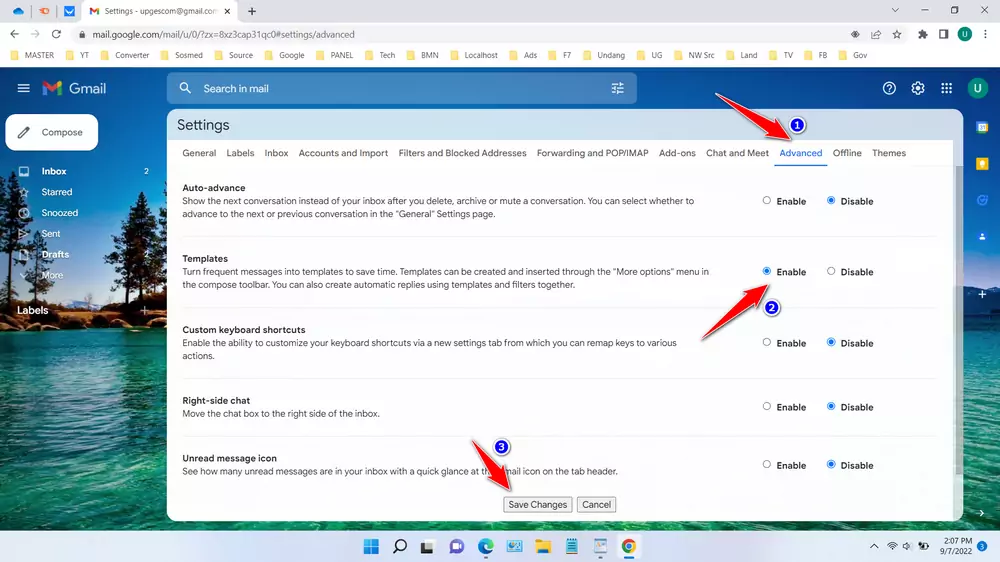1000x562 pixels.
Task: Disable Templates
Action: 831,271
